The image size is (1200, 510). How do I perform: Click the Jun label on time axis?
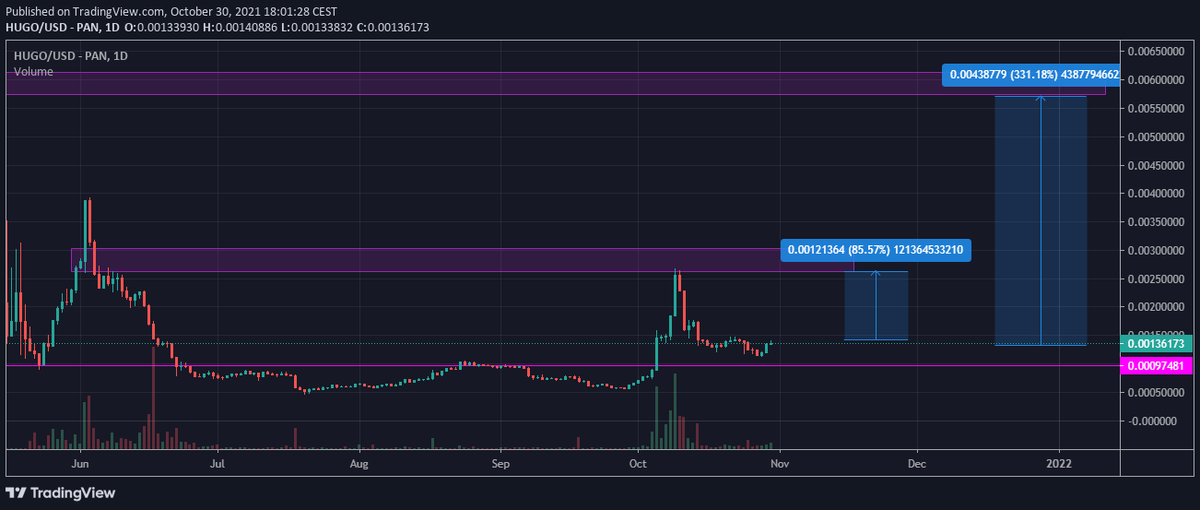coord(82,464)
